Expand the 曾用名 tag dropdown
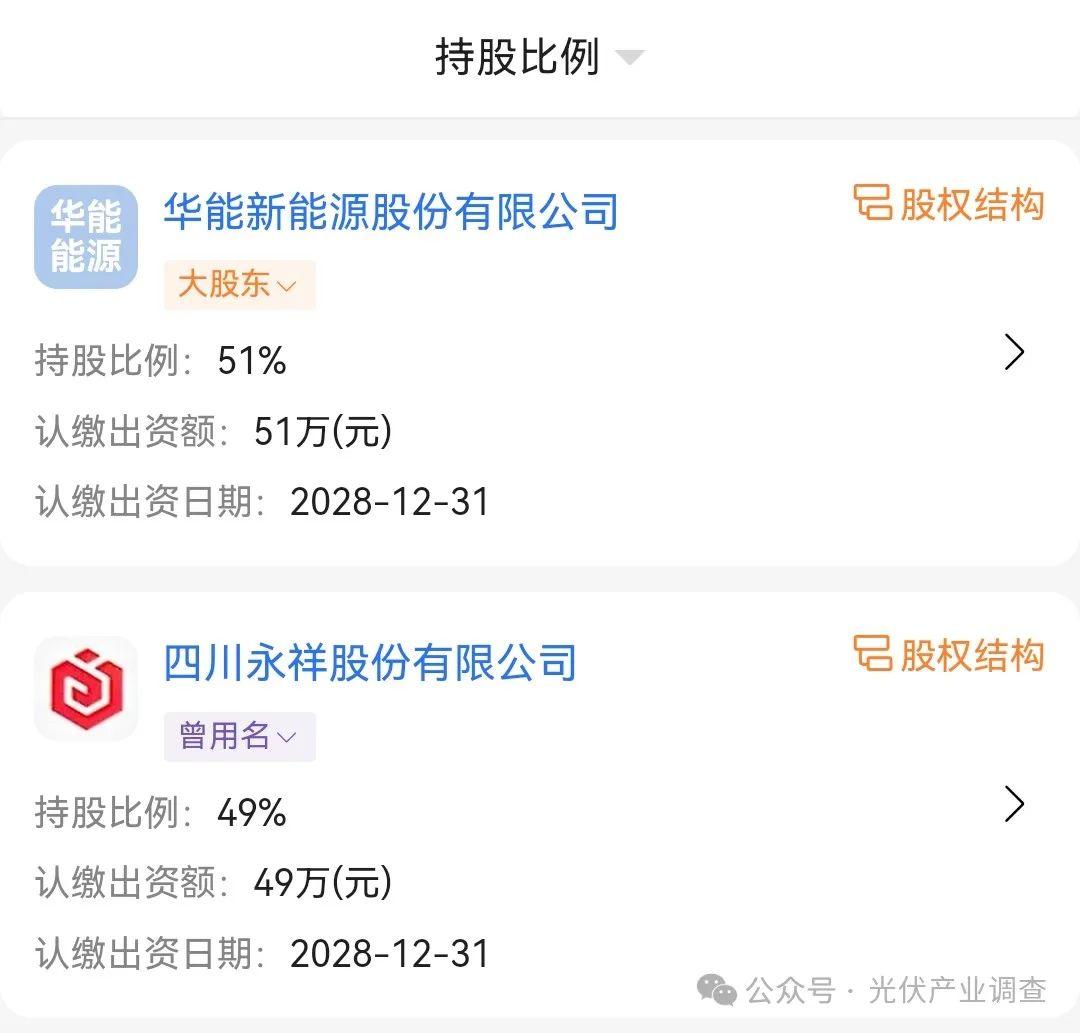 point(239,737)
